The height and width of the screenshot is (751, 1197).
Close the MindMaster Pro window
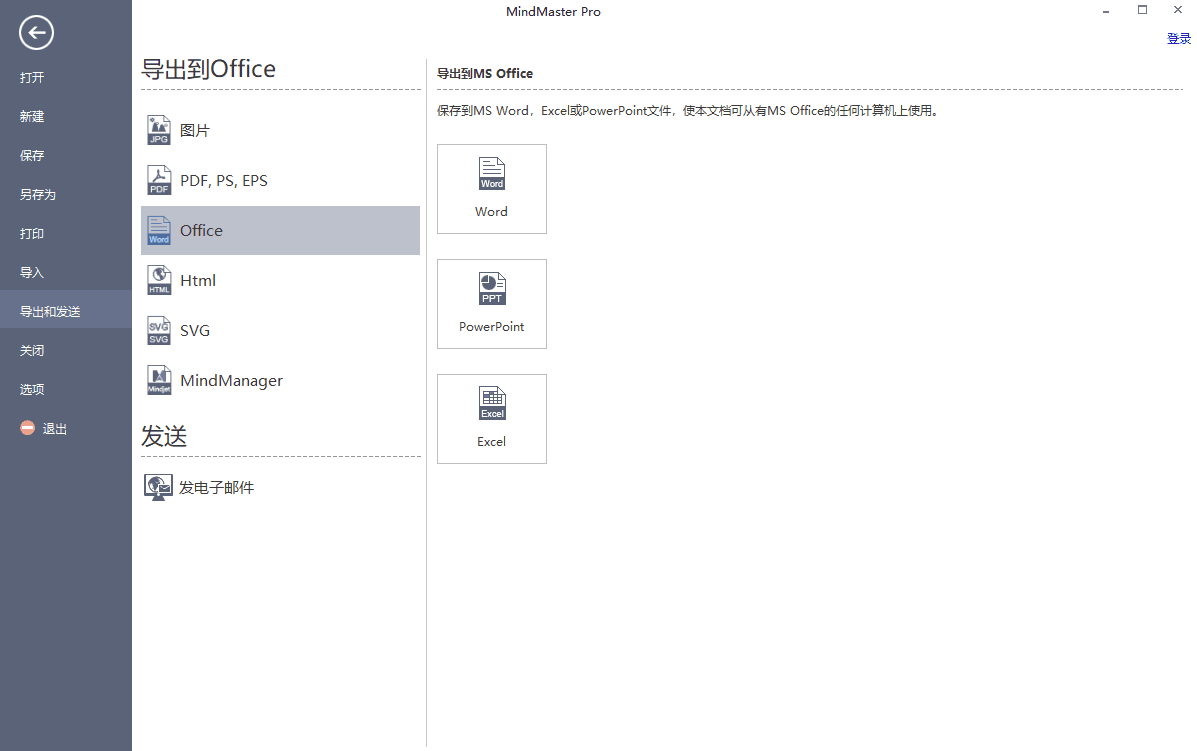pos(1178,10)
